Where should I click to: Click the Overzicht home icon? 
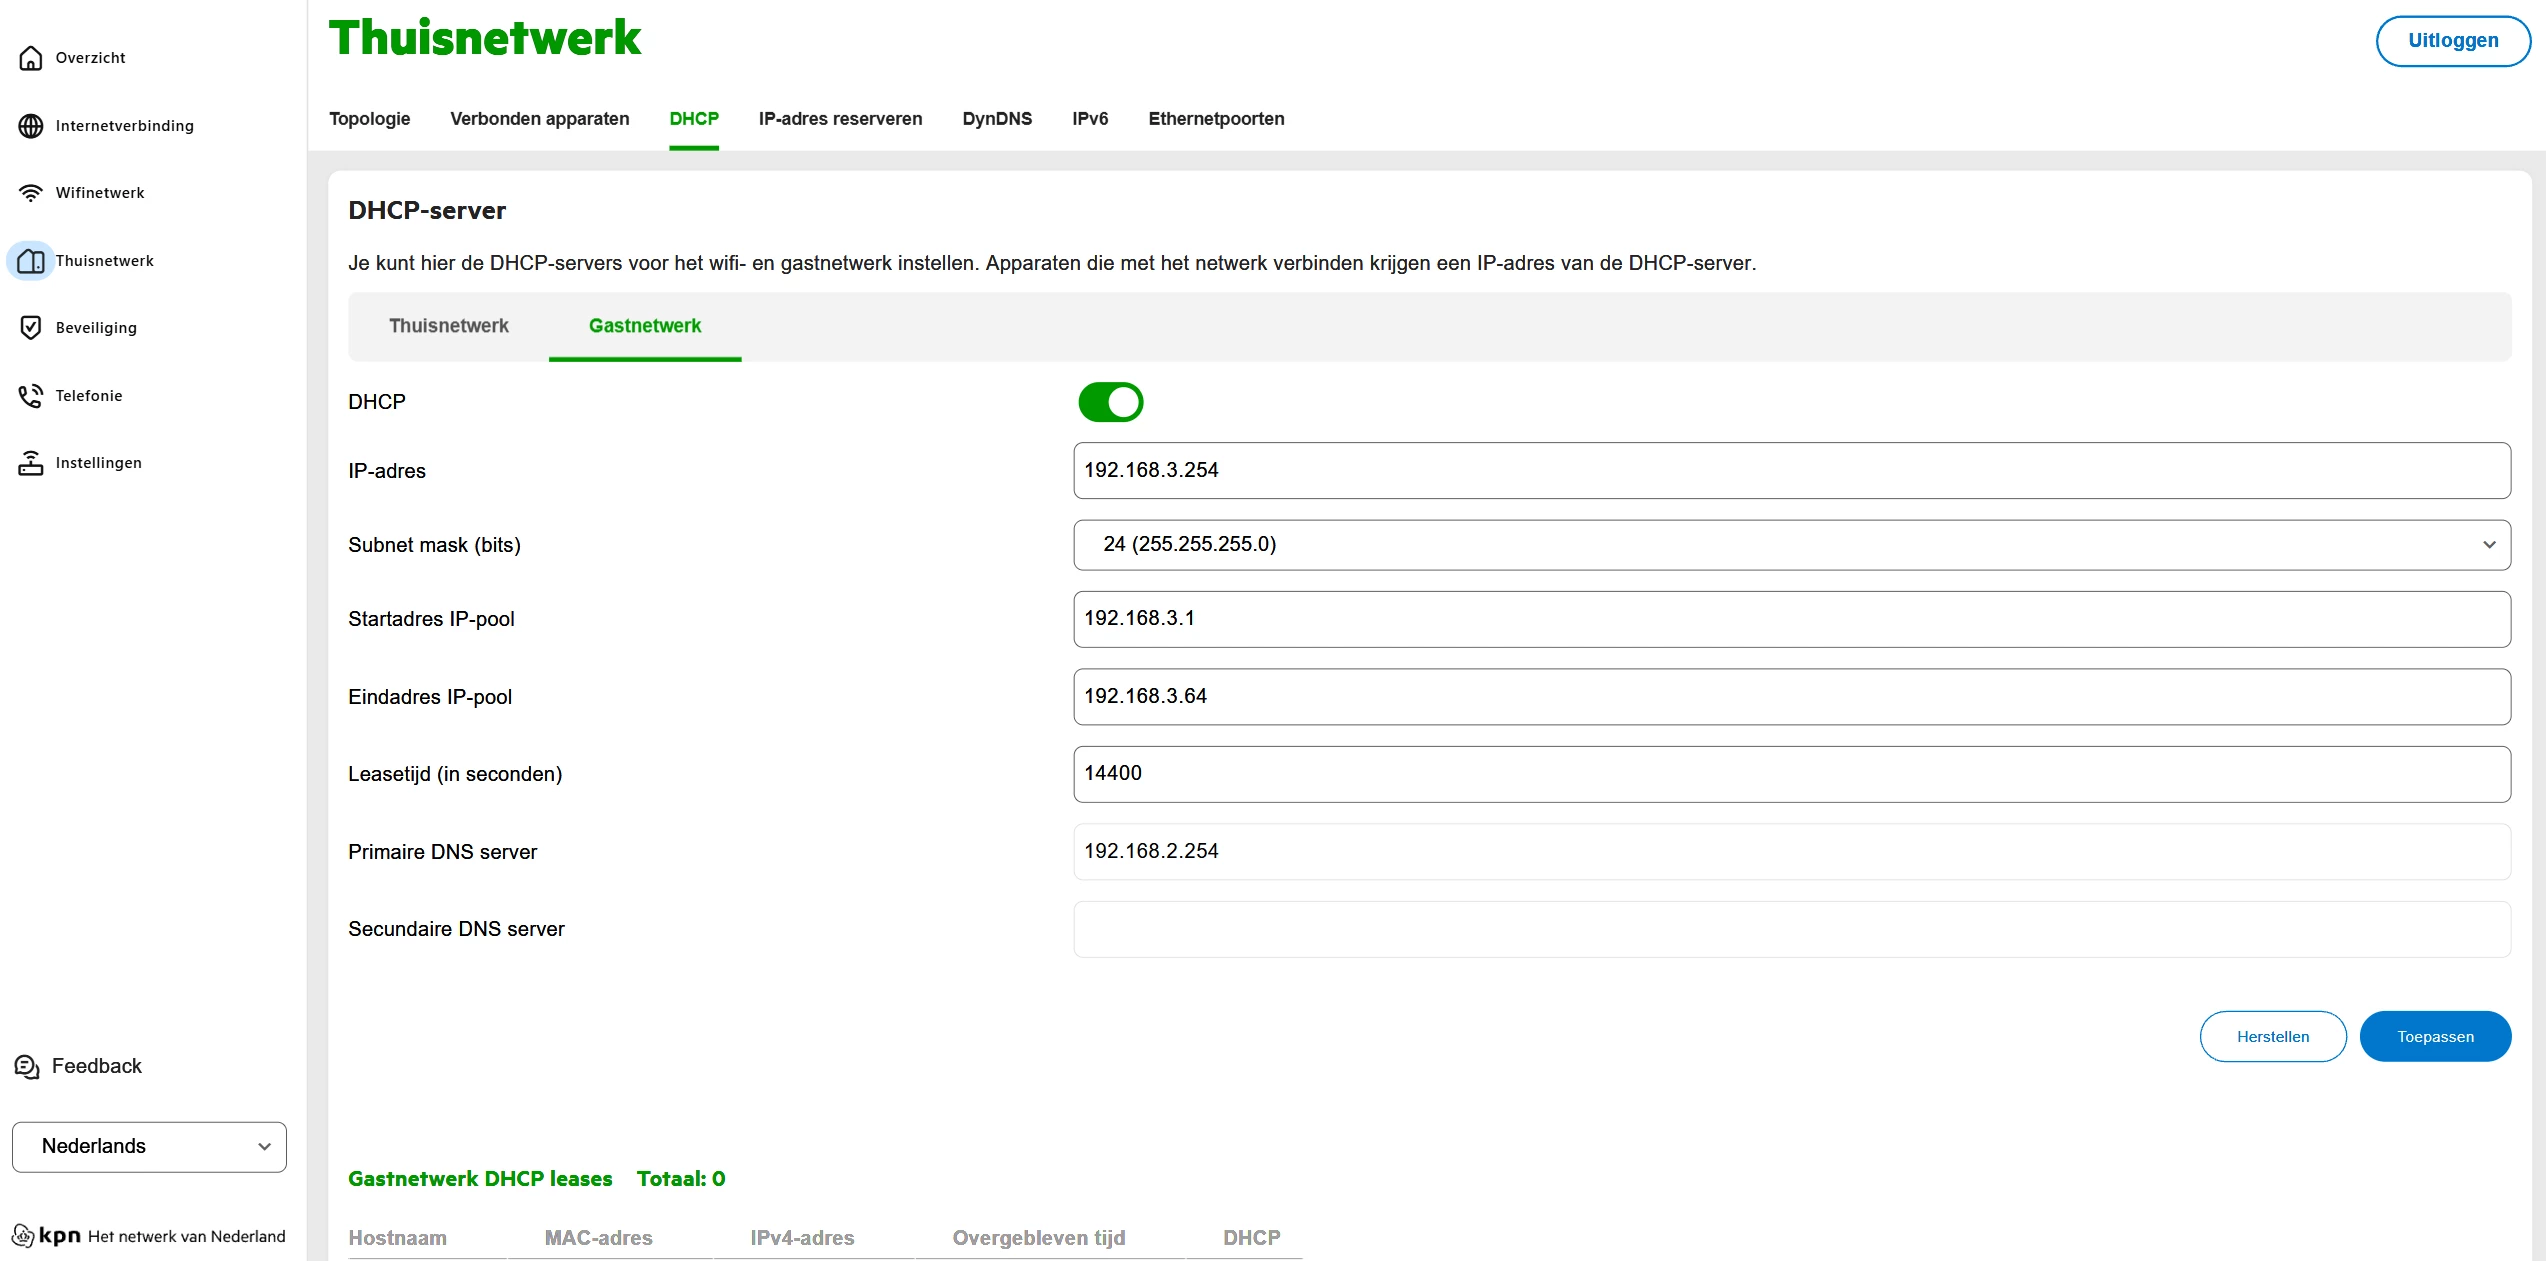click(31, 58)
